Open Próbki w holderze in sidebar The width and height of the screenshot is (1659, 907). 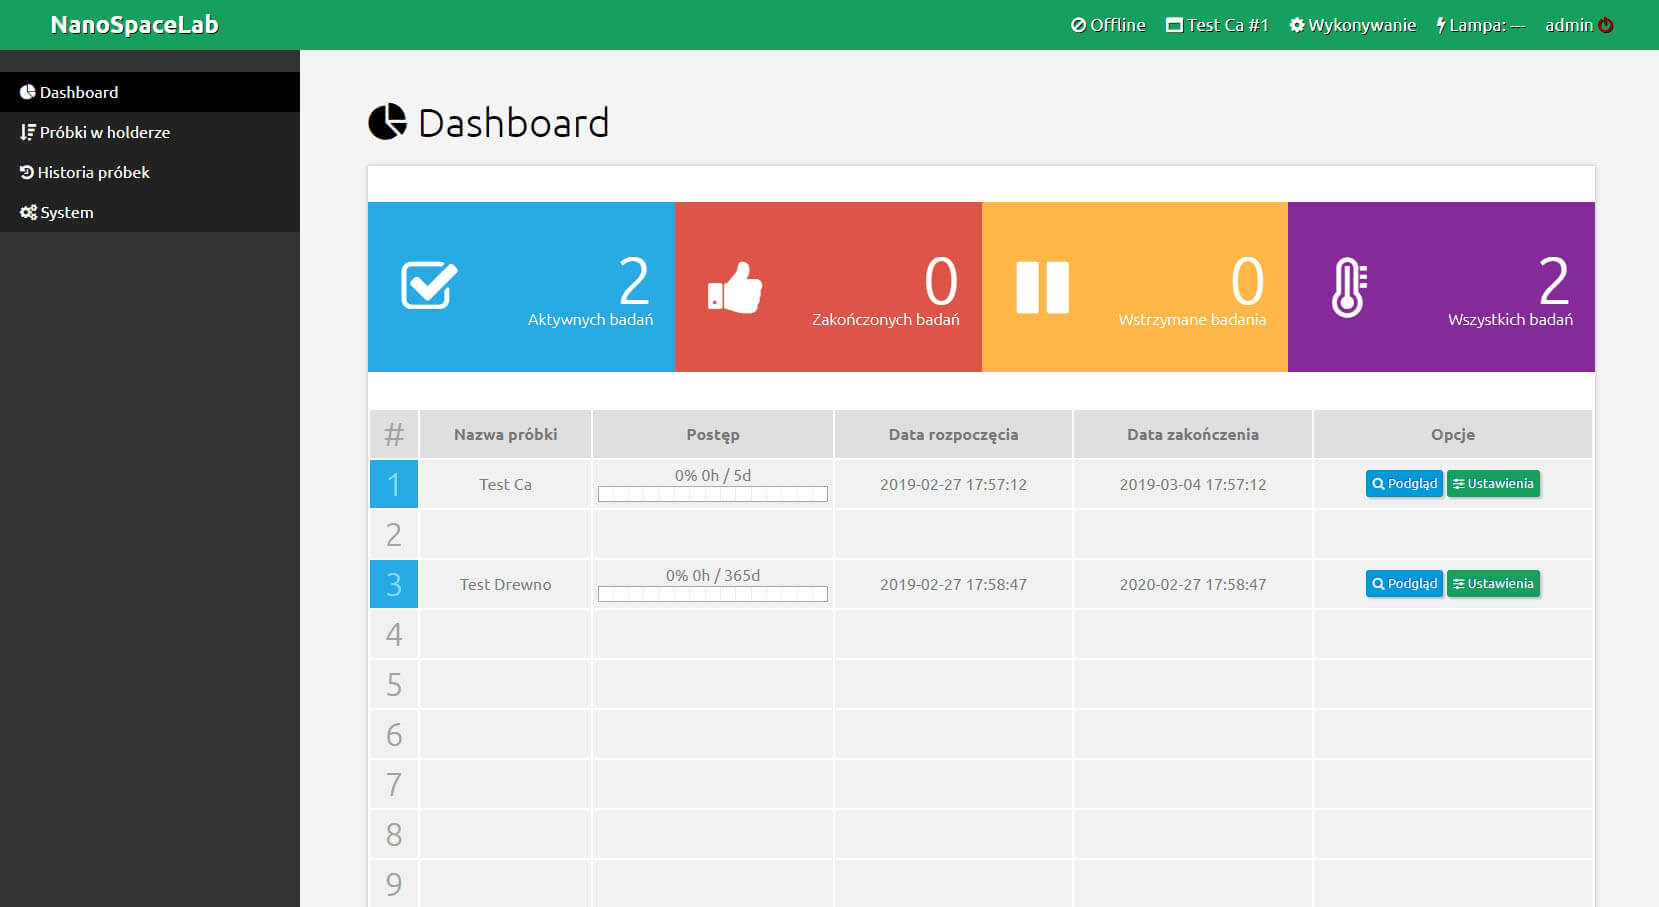click(x=104, y=132)
